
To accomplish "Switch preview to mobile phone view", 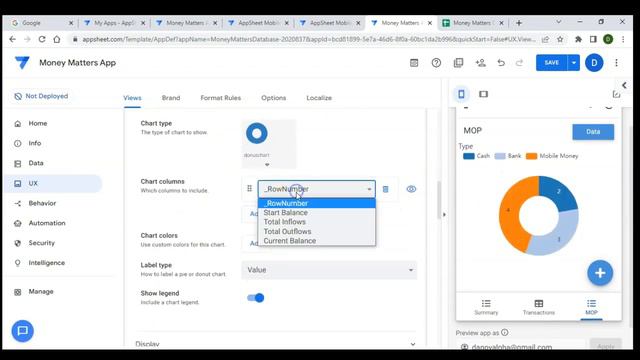I will (461, 94).
